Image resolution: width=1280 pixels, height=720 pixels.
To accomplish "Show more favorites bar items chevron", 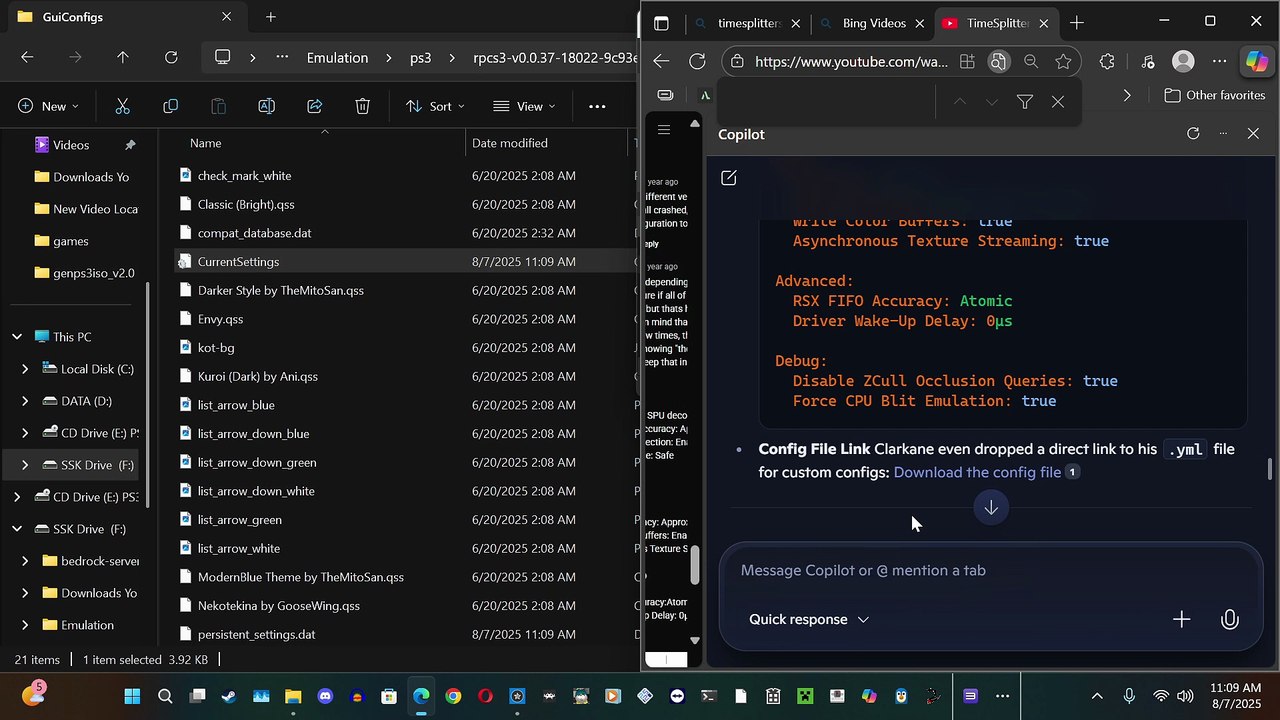I will pyautogui.click(x=1127, y=95).
